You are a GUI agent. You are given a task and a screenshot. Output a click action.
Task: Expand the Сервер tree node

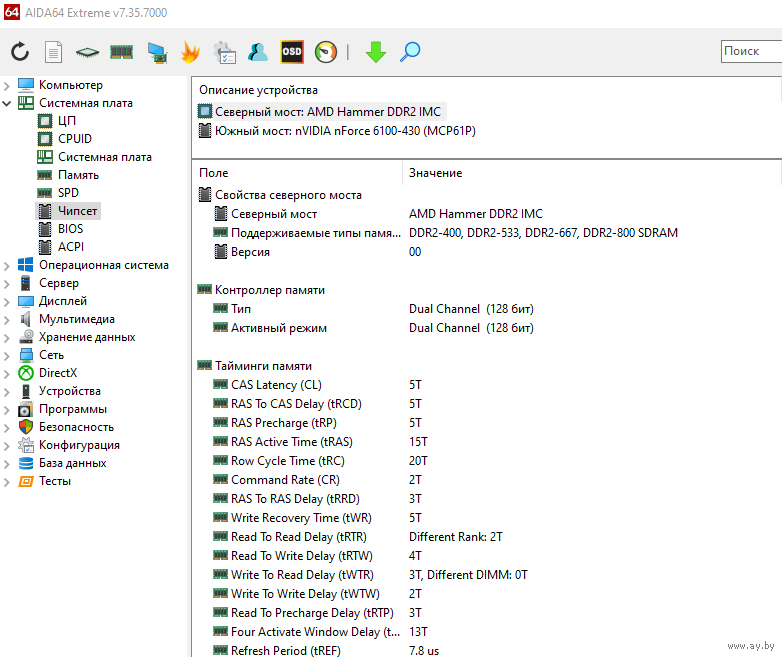pos(6,284)
